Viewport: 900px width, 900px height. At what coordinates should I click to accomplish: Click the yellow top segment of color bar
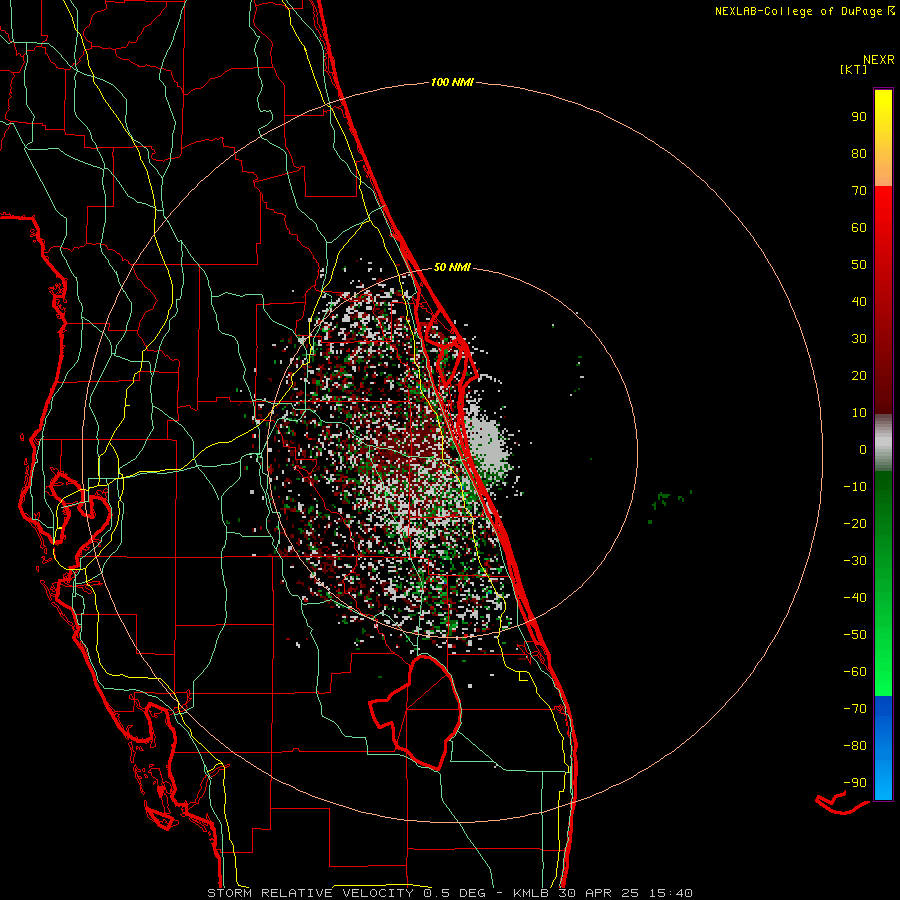(883, 138)
